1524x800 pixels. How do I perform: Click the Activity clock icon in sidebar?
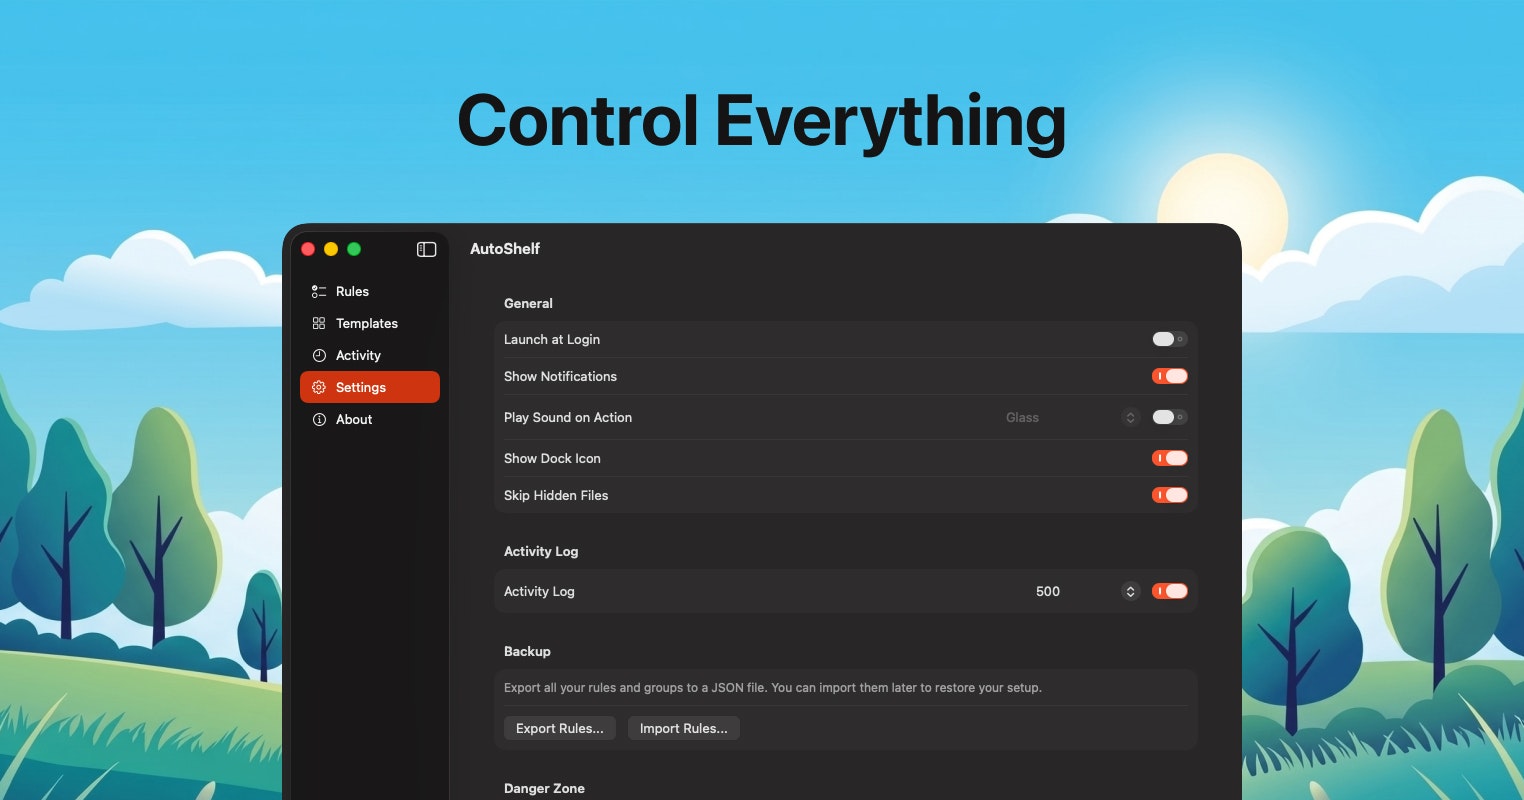pyautogui.click(x=319, y=355)
